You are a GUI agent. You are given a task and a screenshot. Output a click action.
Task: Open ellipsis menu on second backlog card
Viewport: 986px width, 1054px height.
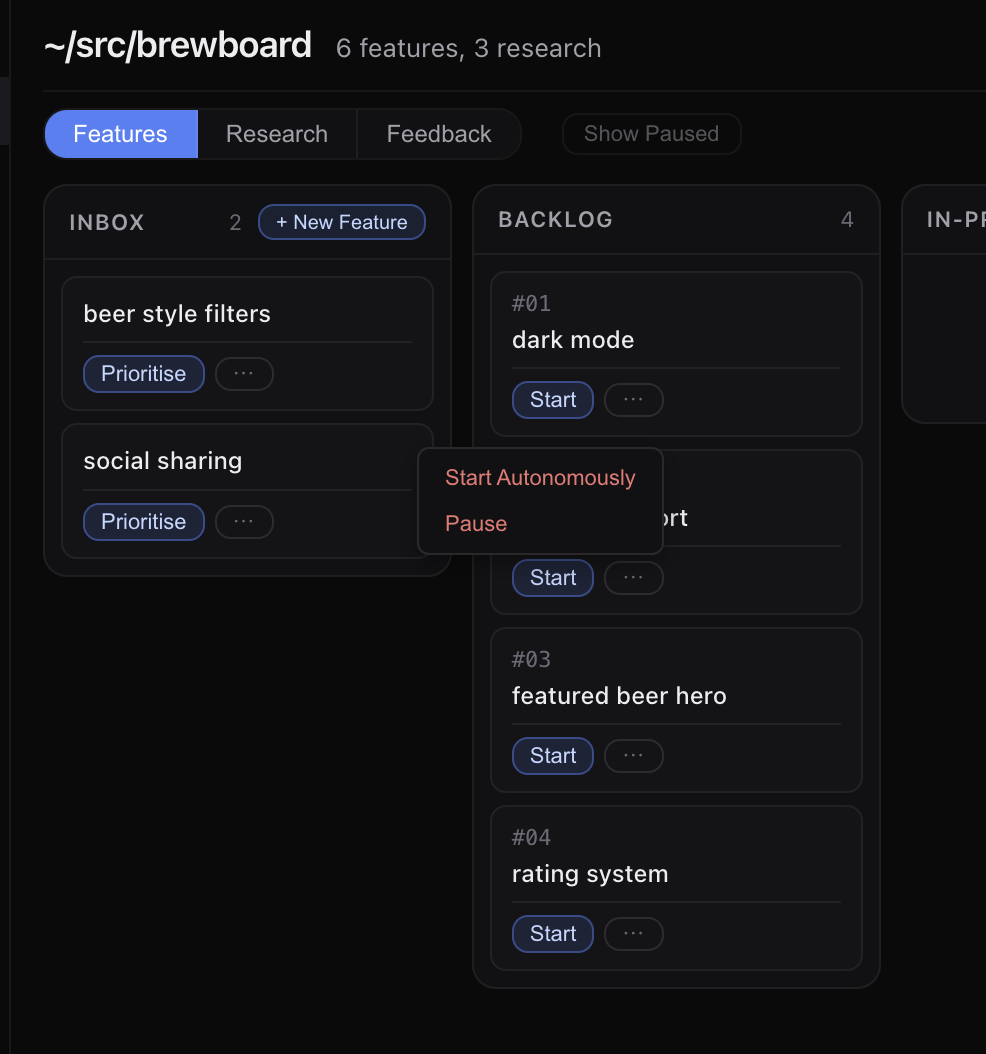pyautogui.click(x=633, y=578)
